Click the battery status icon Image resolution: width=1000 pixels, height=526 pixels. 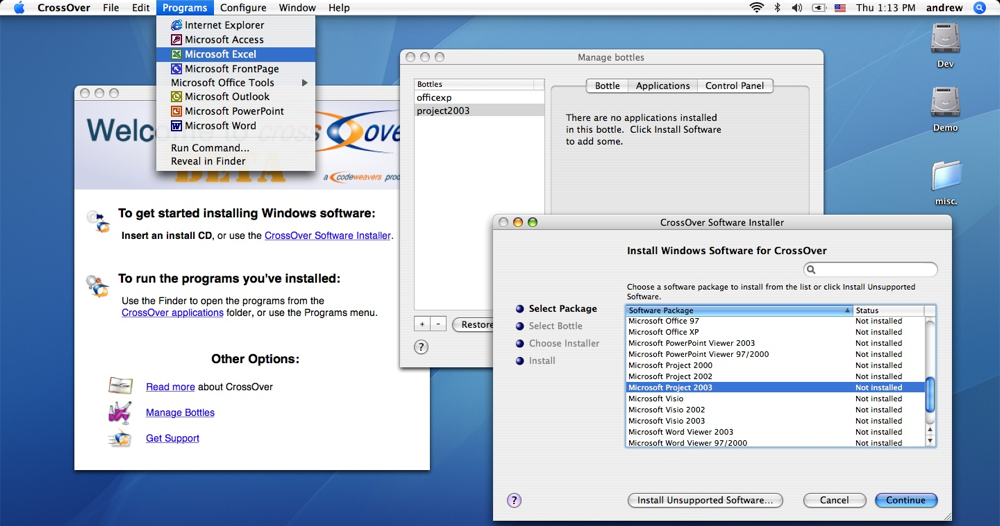tap(818, 8)
